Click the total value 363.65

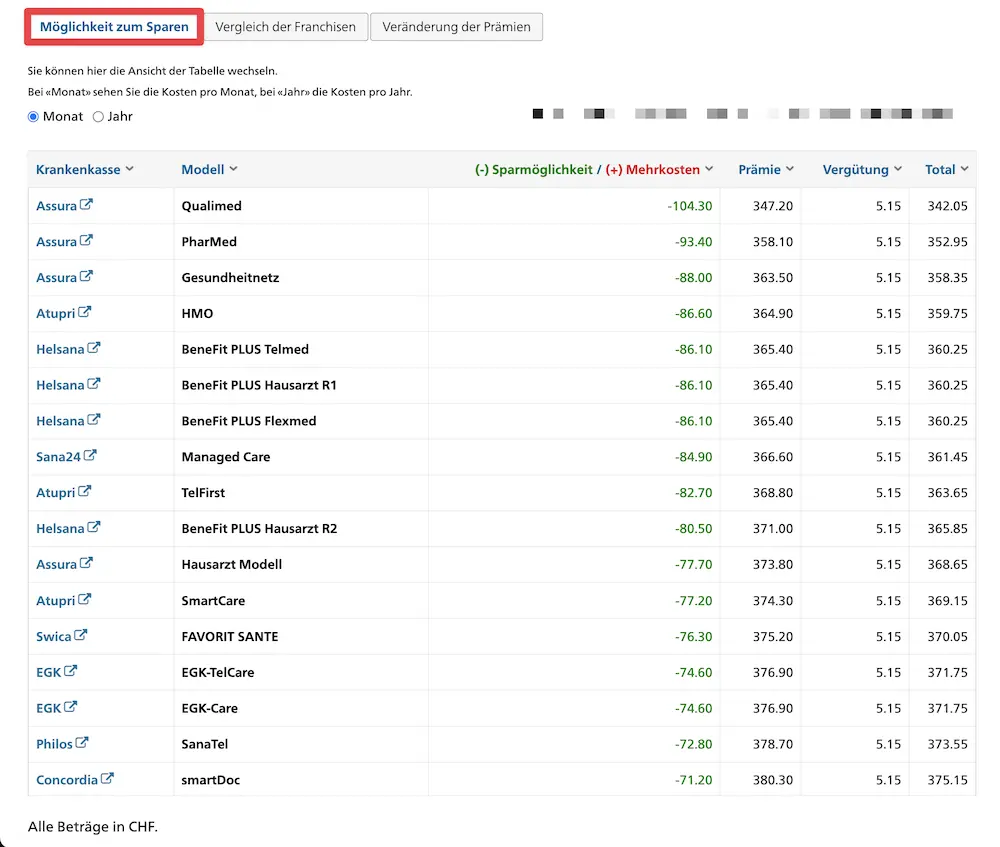tap(948, 492)
